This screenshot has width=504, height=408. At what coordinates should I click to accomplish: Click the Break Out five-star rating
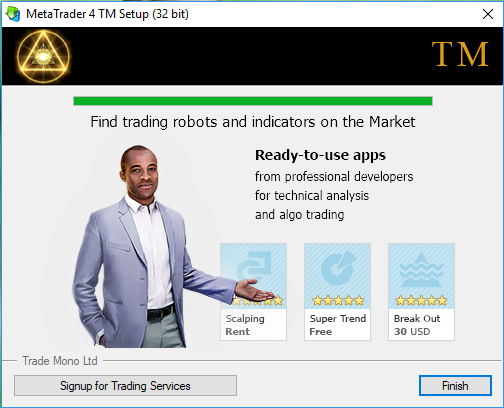click(x=421, y=301)
